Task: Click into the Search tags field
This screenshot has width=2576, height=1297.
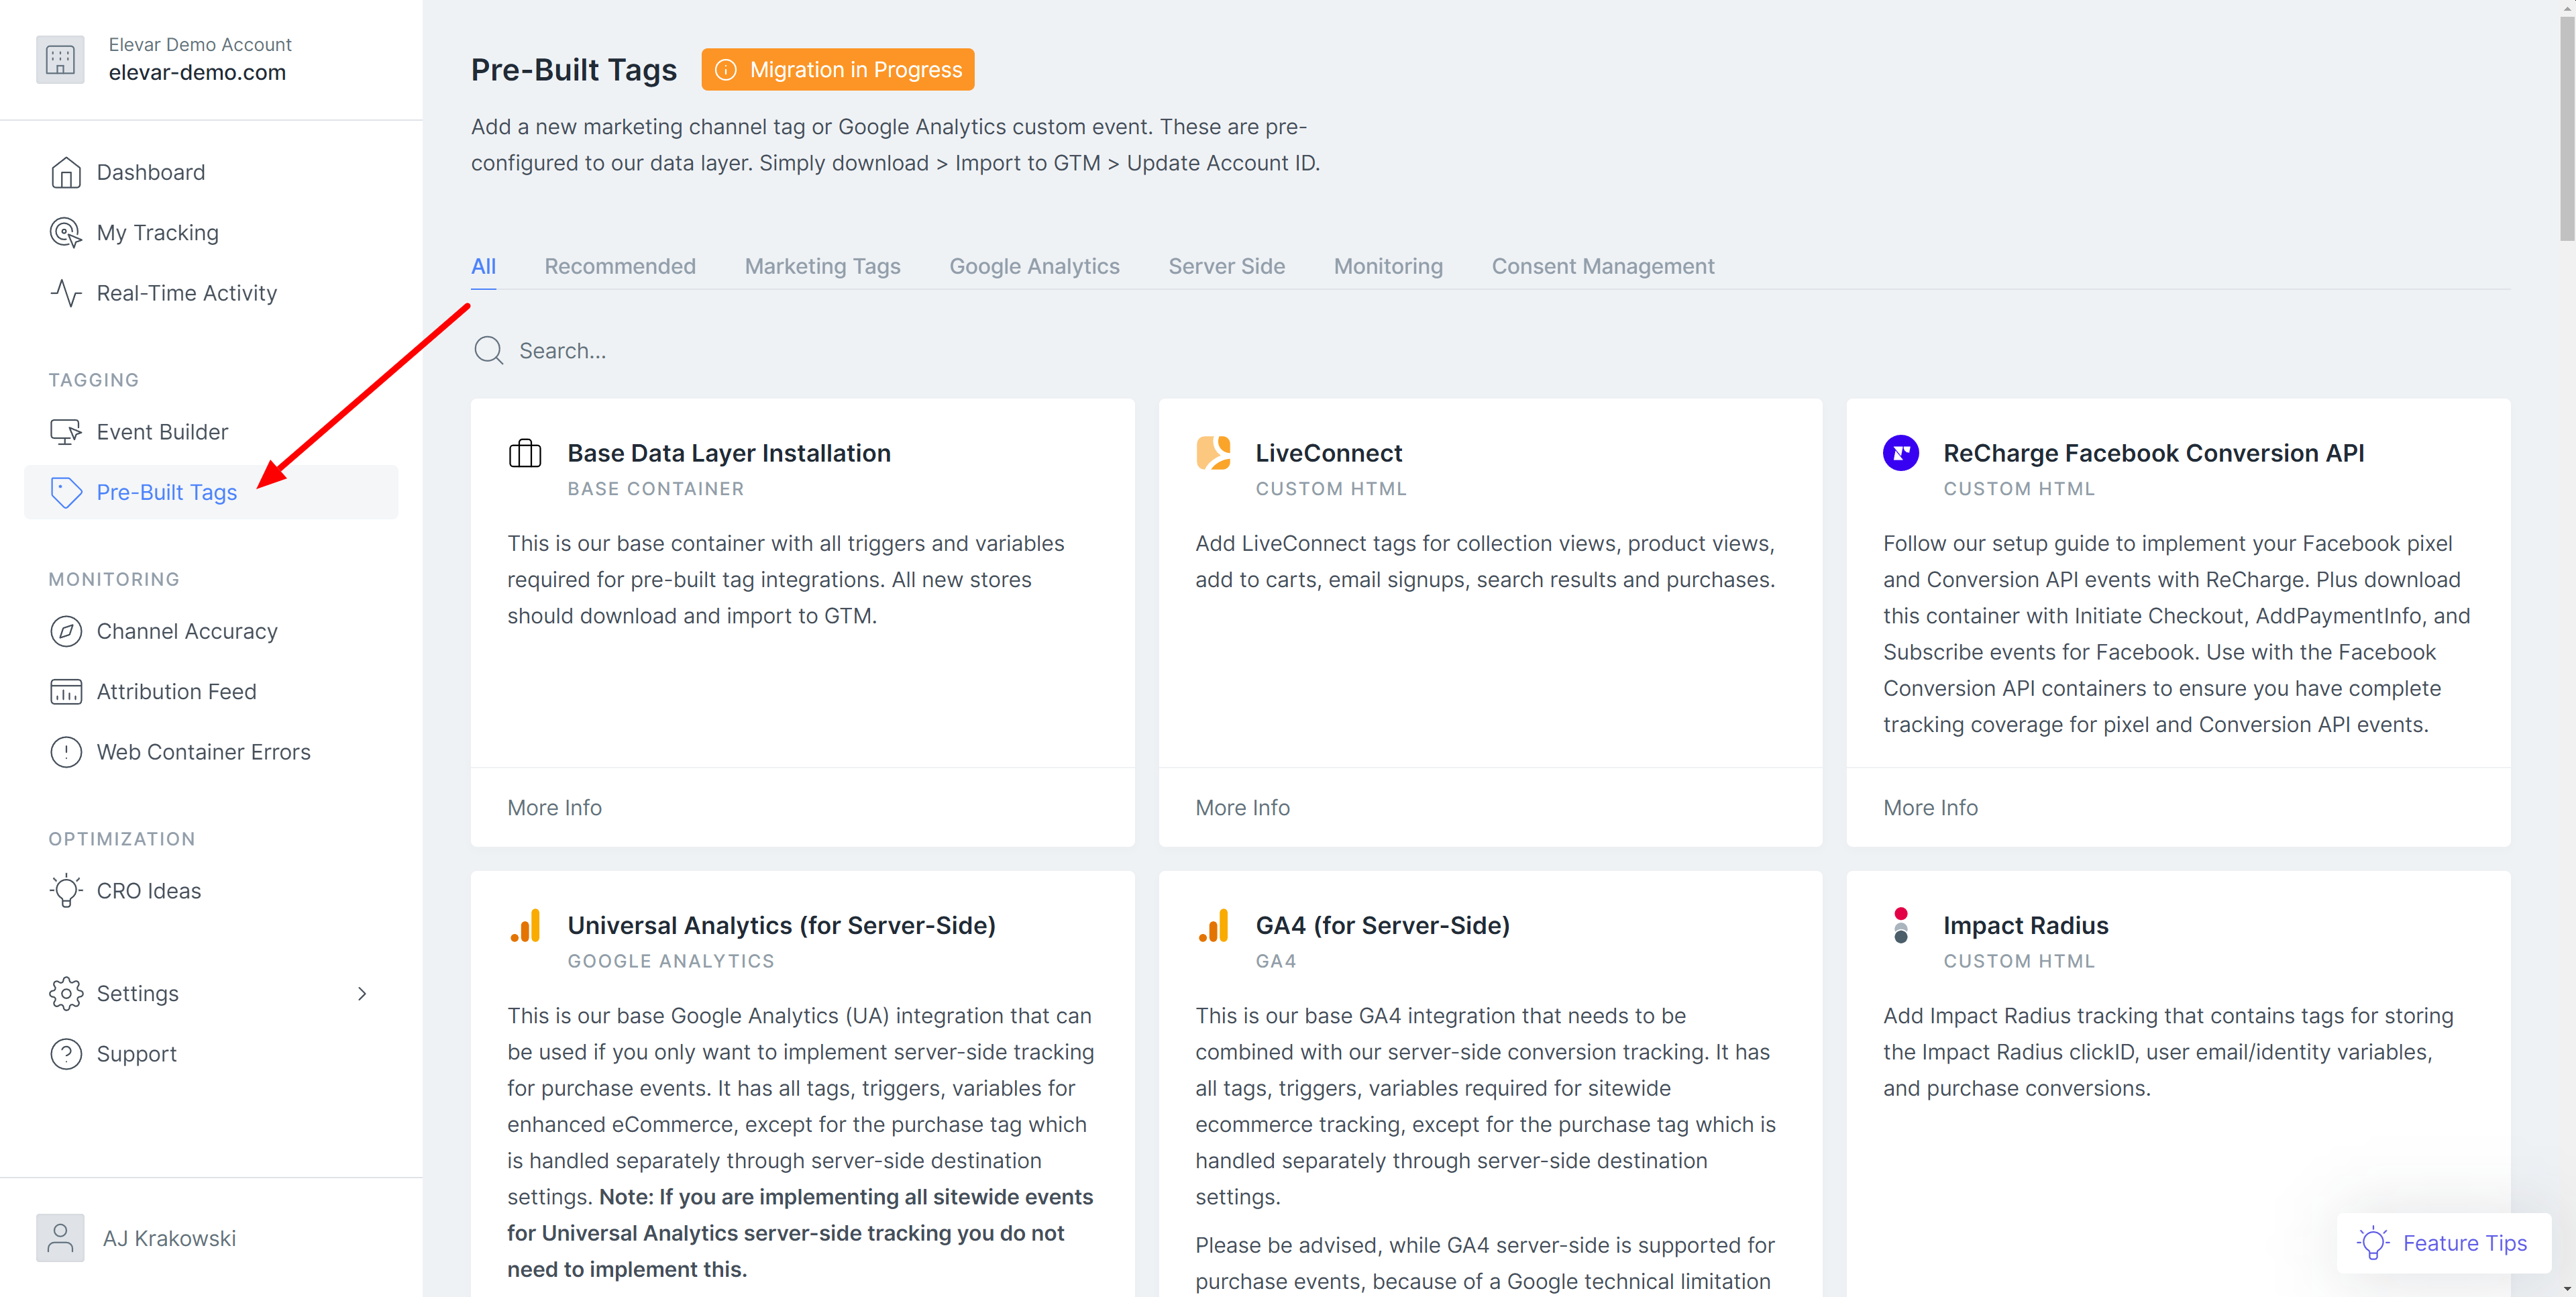Action: (700, 351)
